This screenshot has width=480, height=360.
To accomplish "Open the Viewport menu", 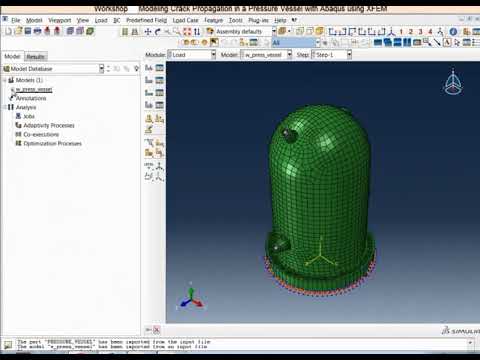I will tap(60, 20).
